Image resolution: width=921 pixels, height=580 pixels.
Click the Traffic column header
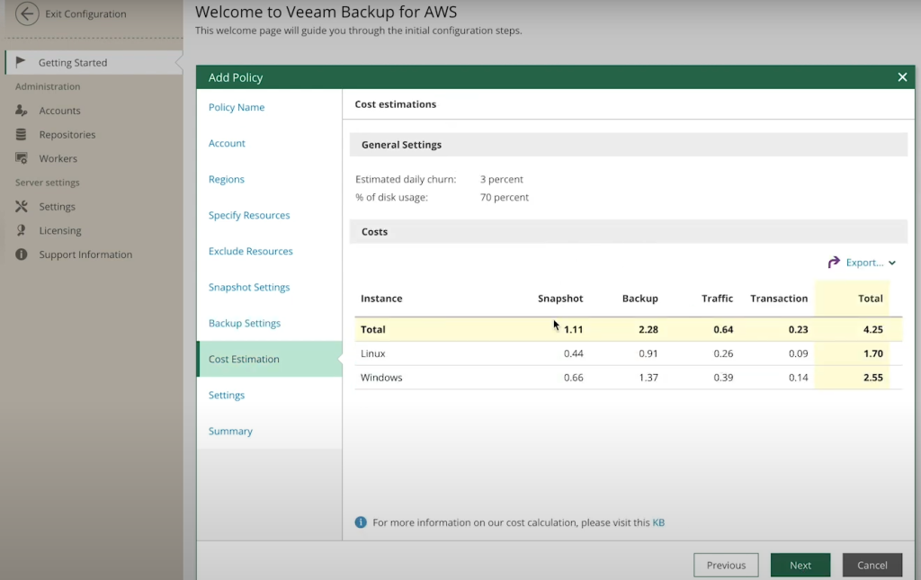click(x=717, y=299)
